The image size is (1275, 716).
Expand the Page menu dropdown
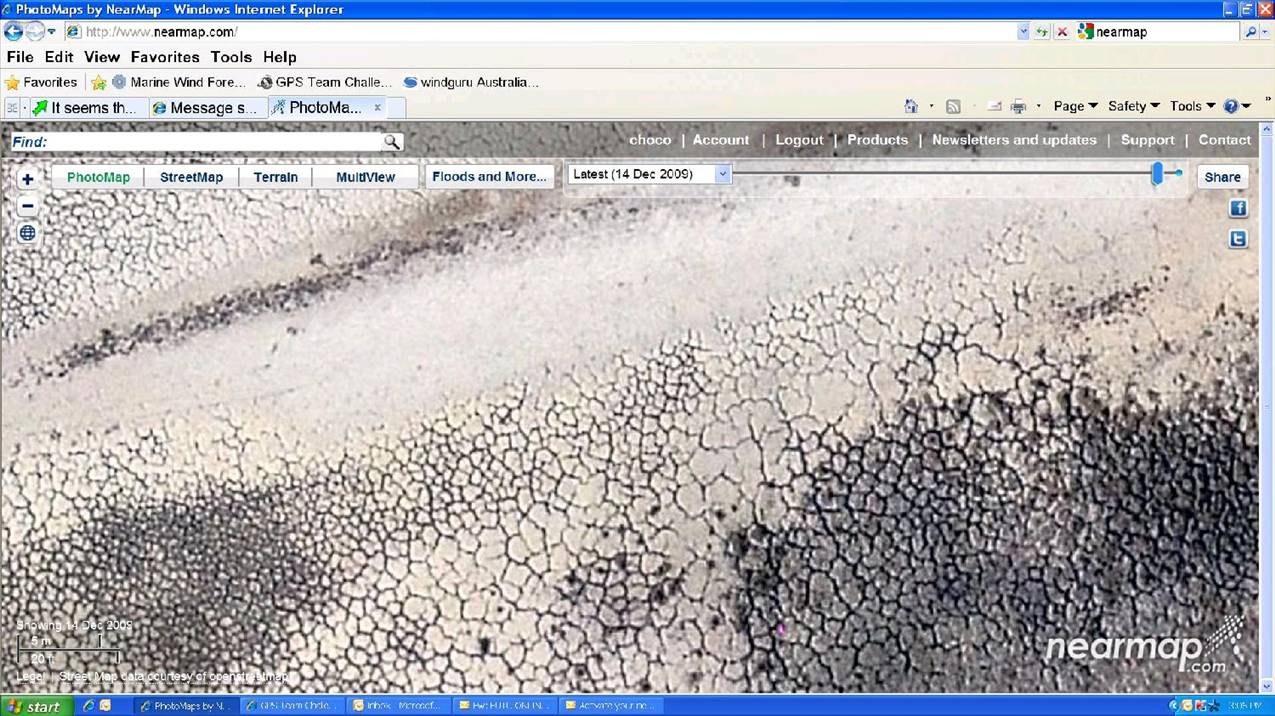tap(1075, 106)
